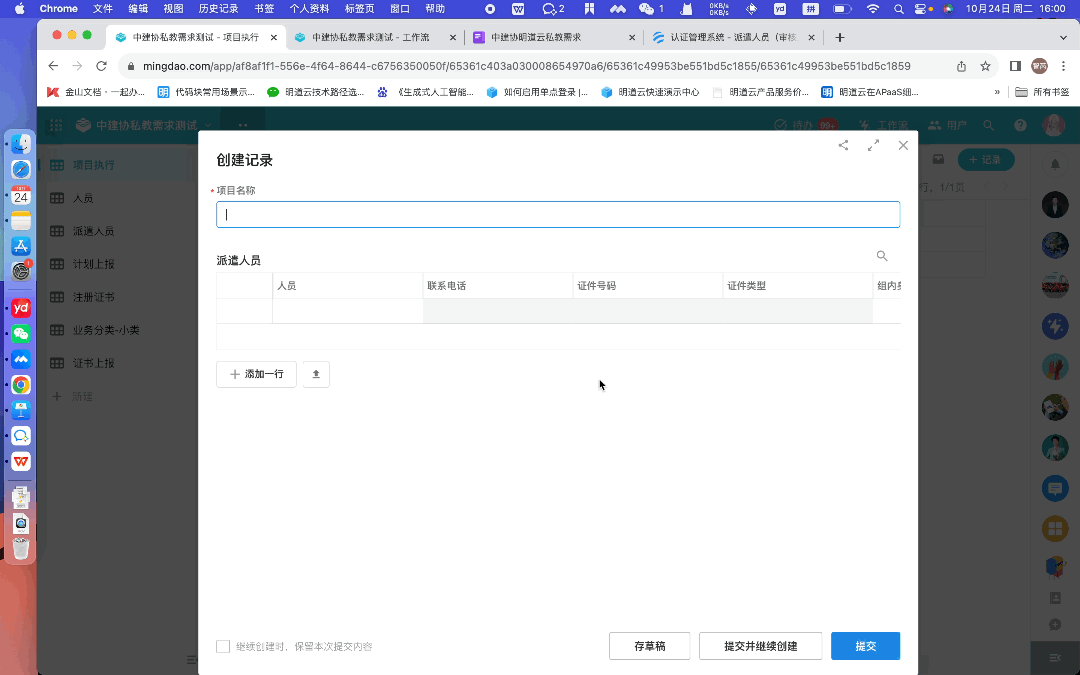
Task: Expand hidden bookmarks overflow chevron
Action: (997, 92)
